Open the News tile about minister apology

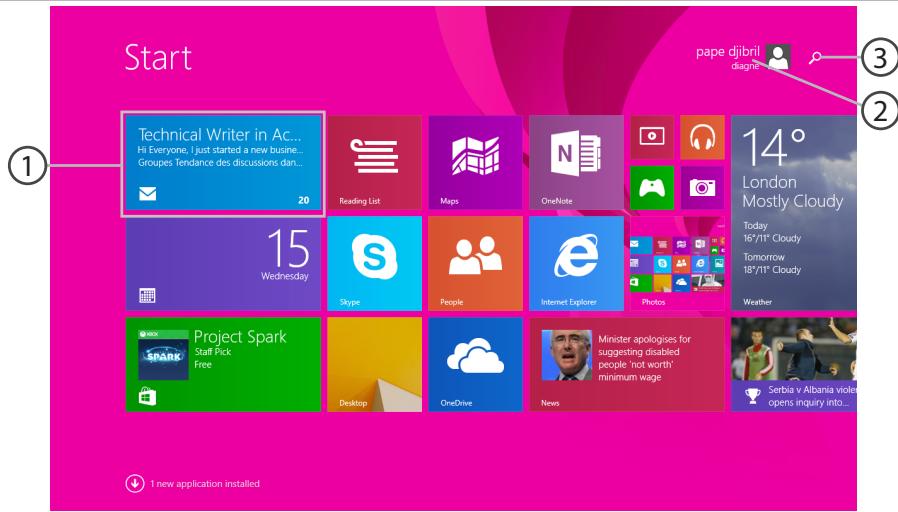coord(627,365)
